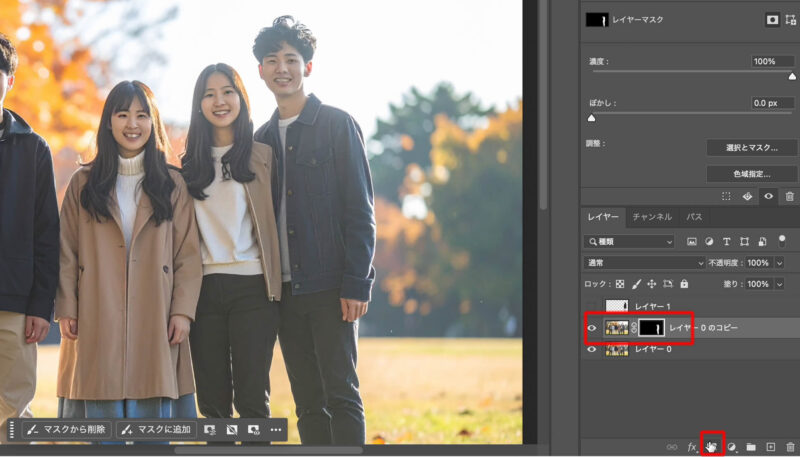Click the 濃度 100% value field
Screen dimensions: 800x457
tap(772, 61)
